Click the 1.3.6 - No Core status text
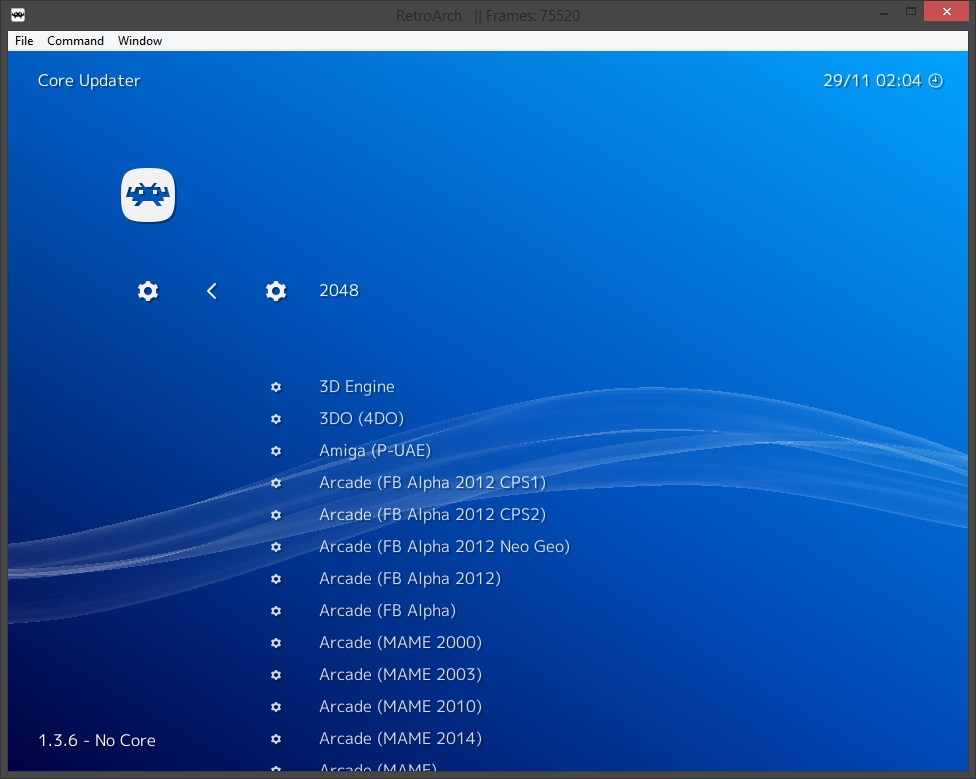 (x=97, y=740)
